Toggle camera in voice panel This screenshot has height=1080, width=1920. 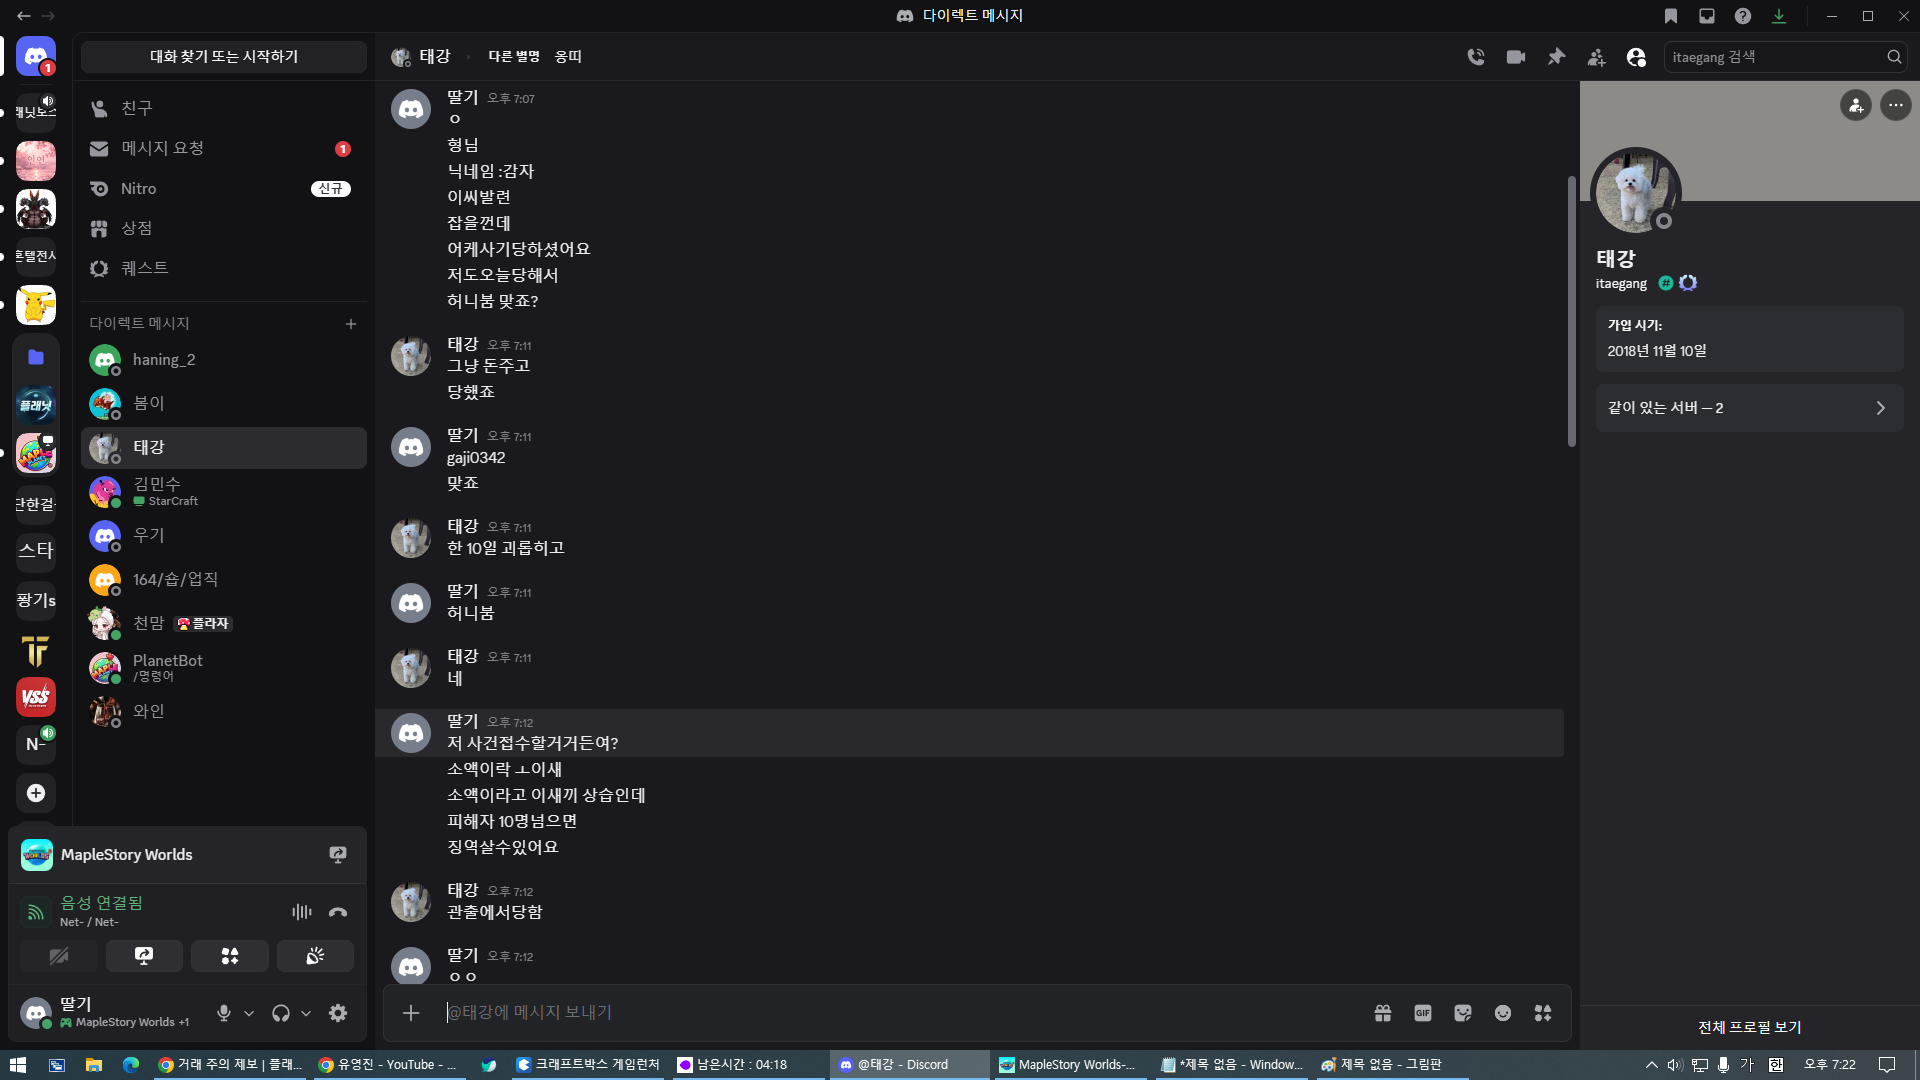point(59,956)
